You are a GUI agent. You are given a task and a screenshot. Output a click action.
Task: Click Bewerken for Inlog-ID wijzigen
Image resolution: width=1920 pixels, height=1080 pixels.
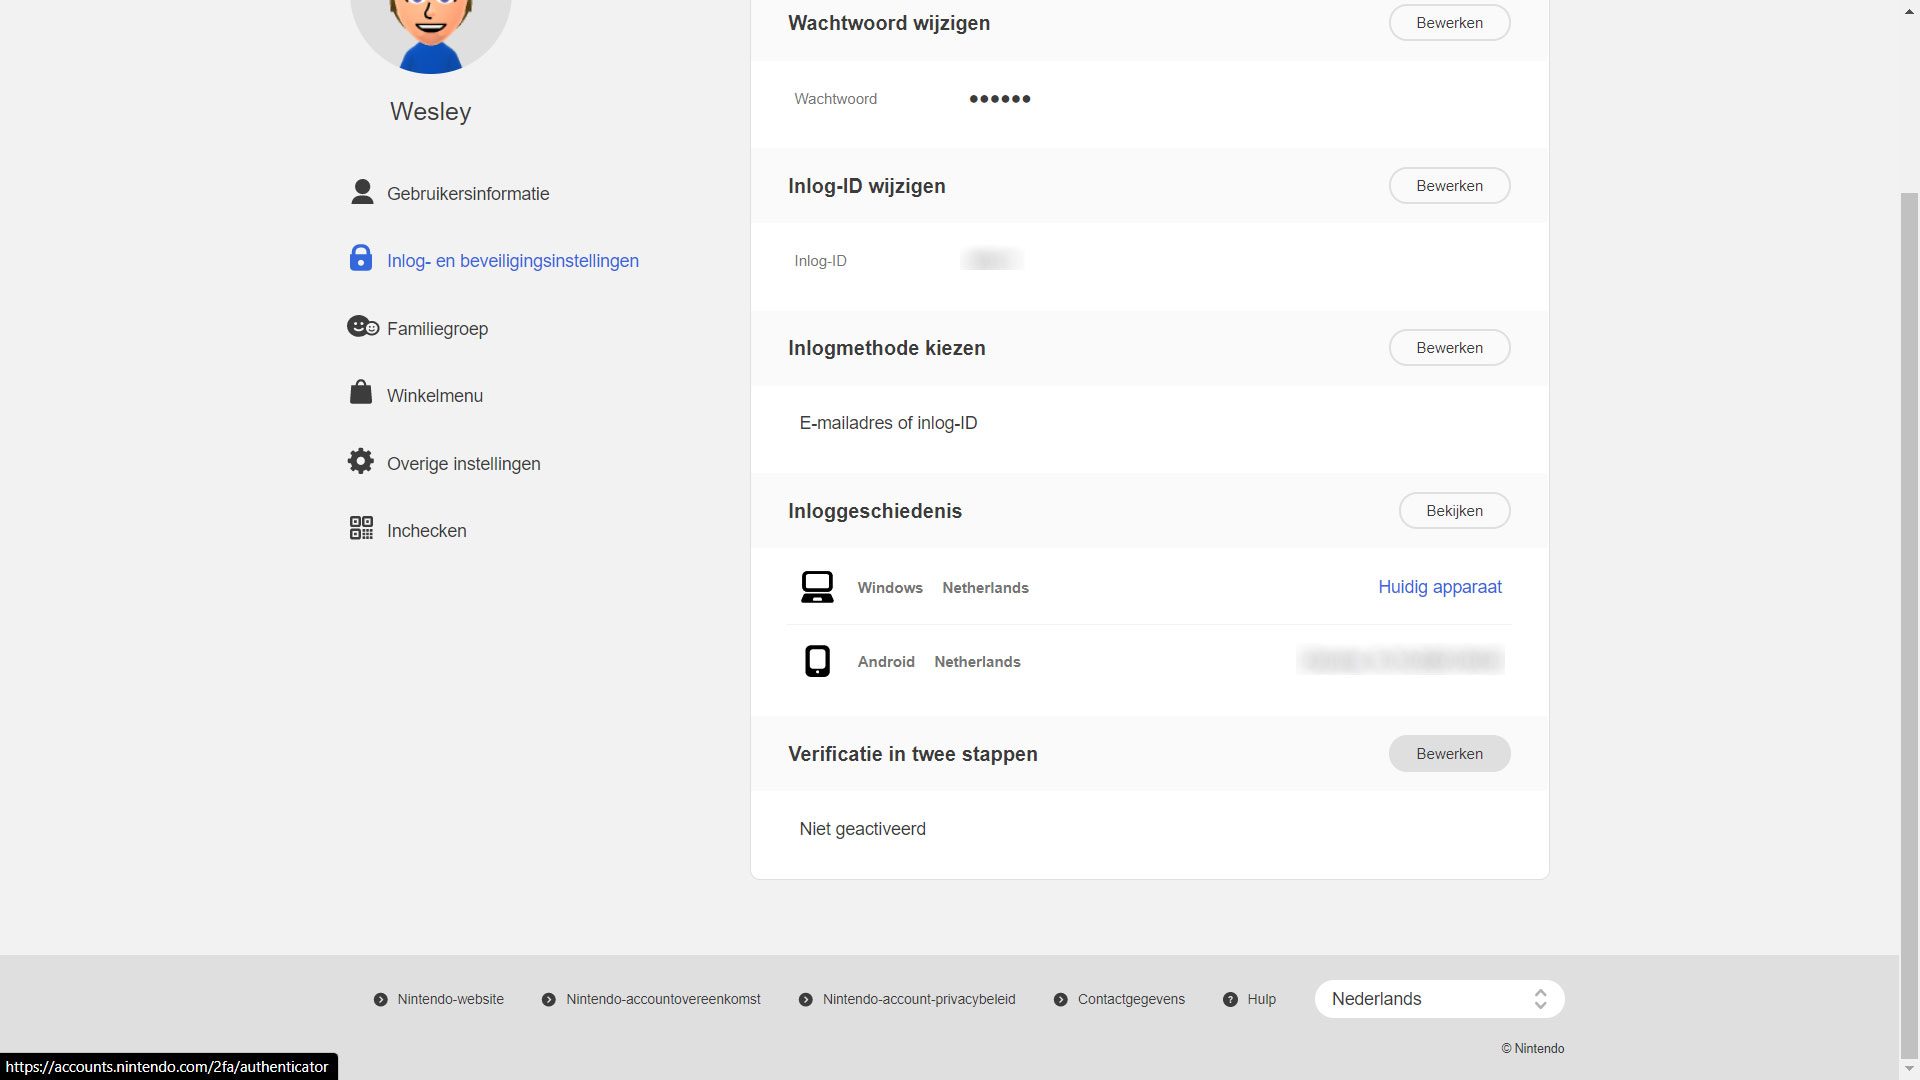point(1448,185)
